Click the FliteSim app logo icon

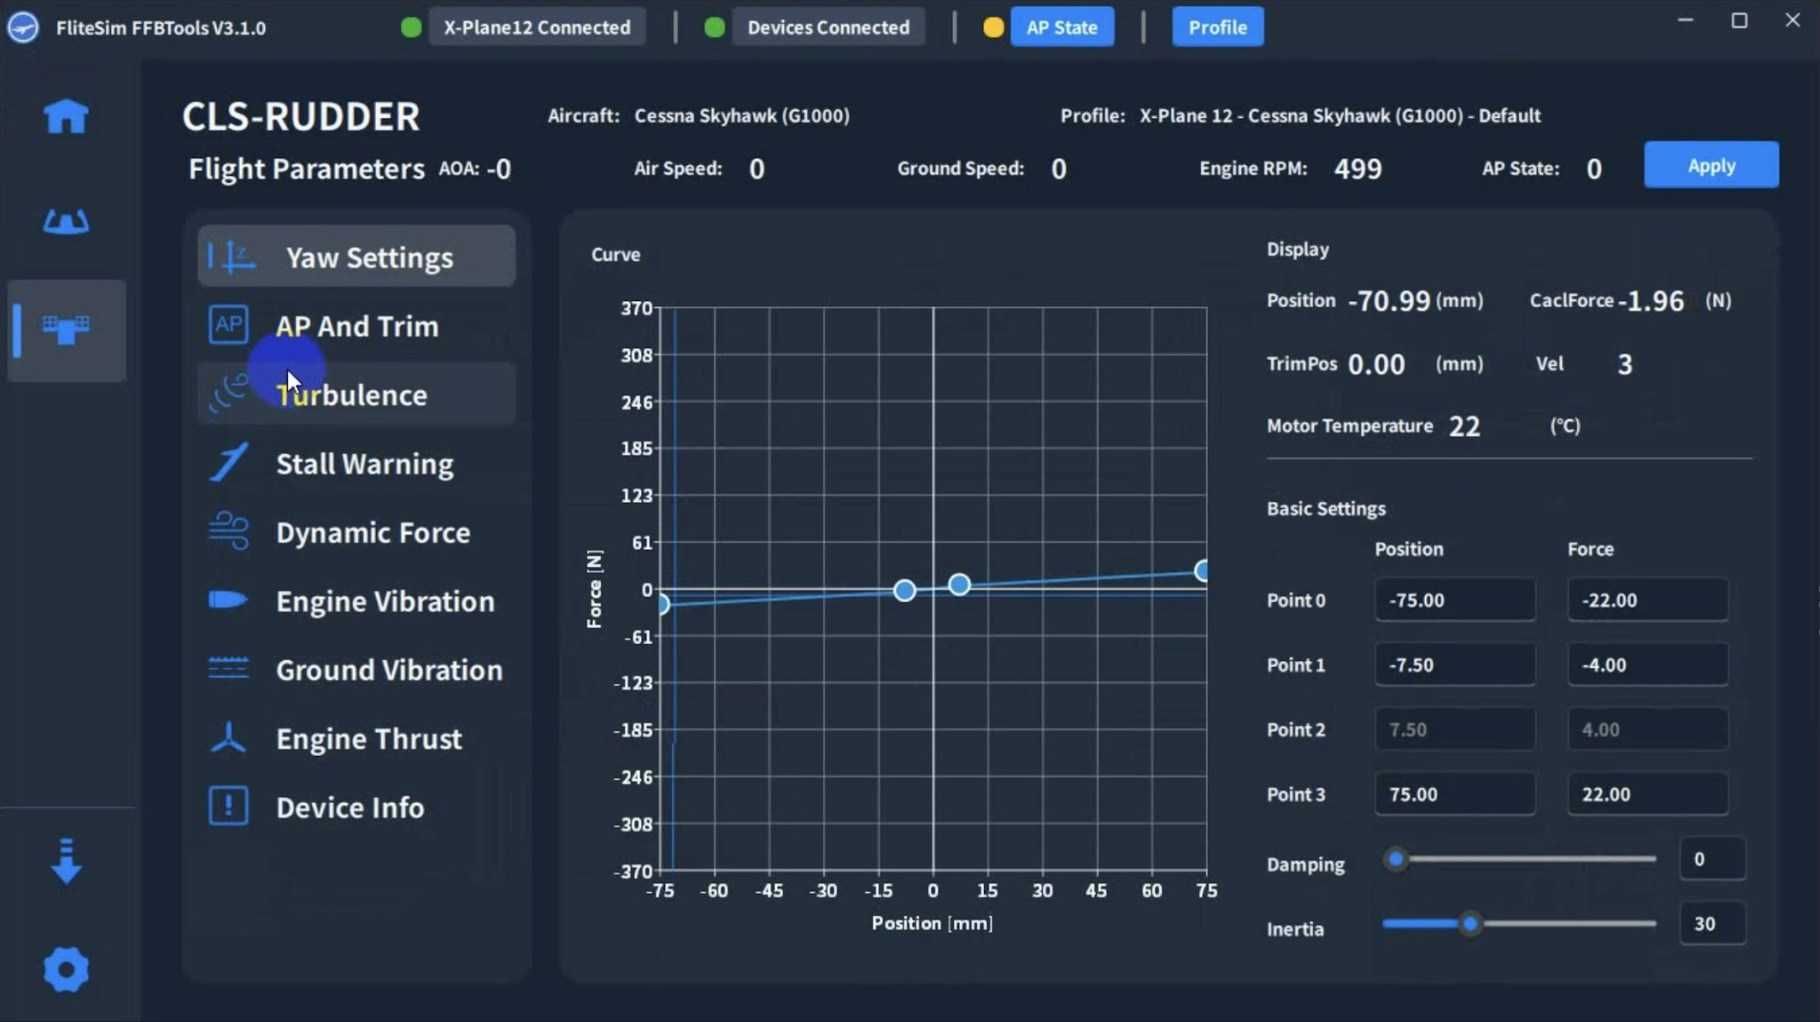23,27
